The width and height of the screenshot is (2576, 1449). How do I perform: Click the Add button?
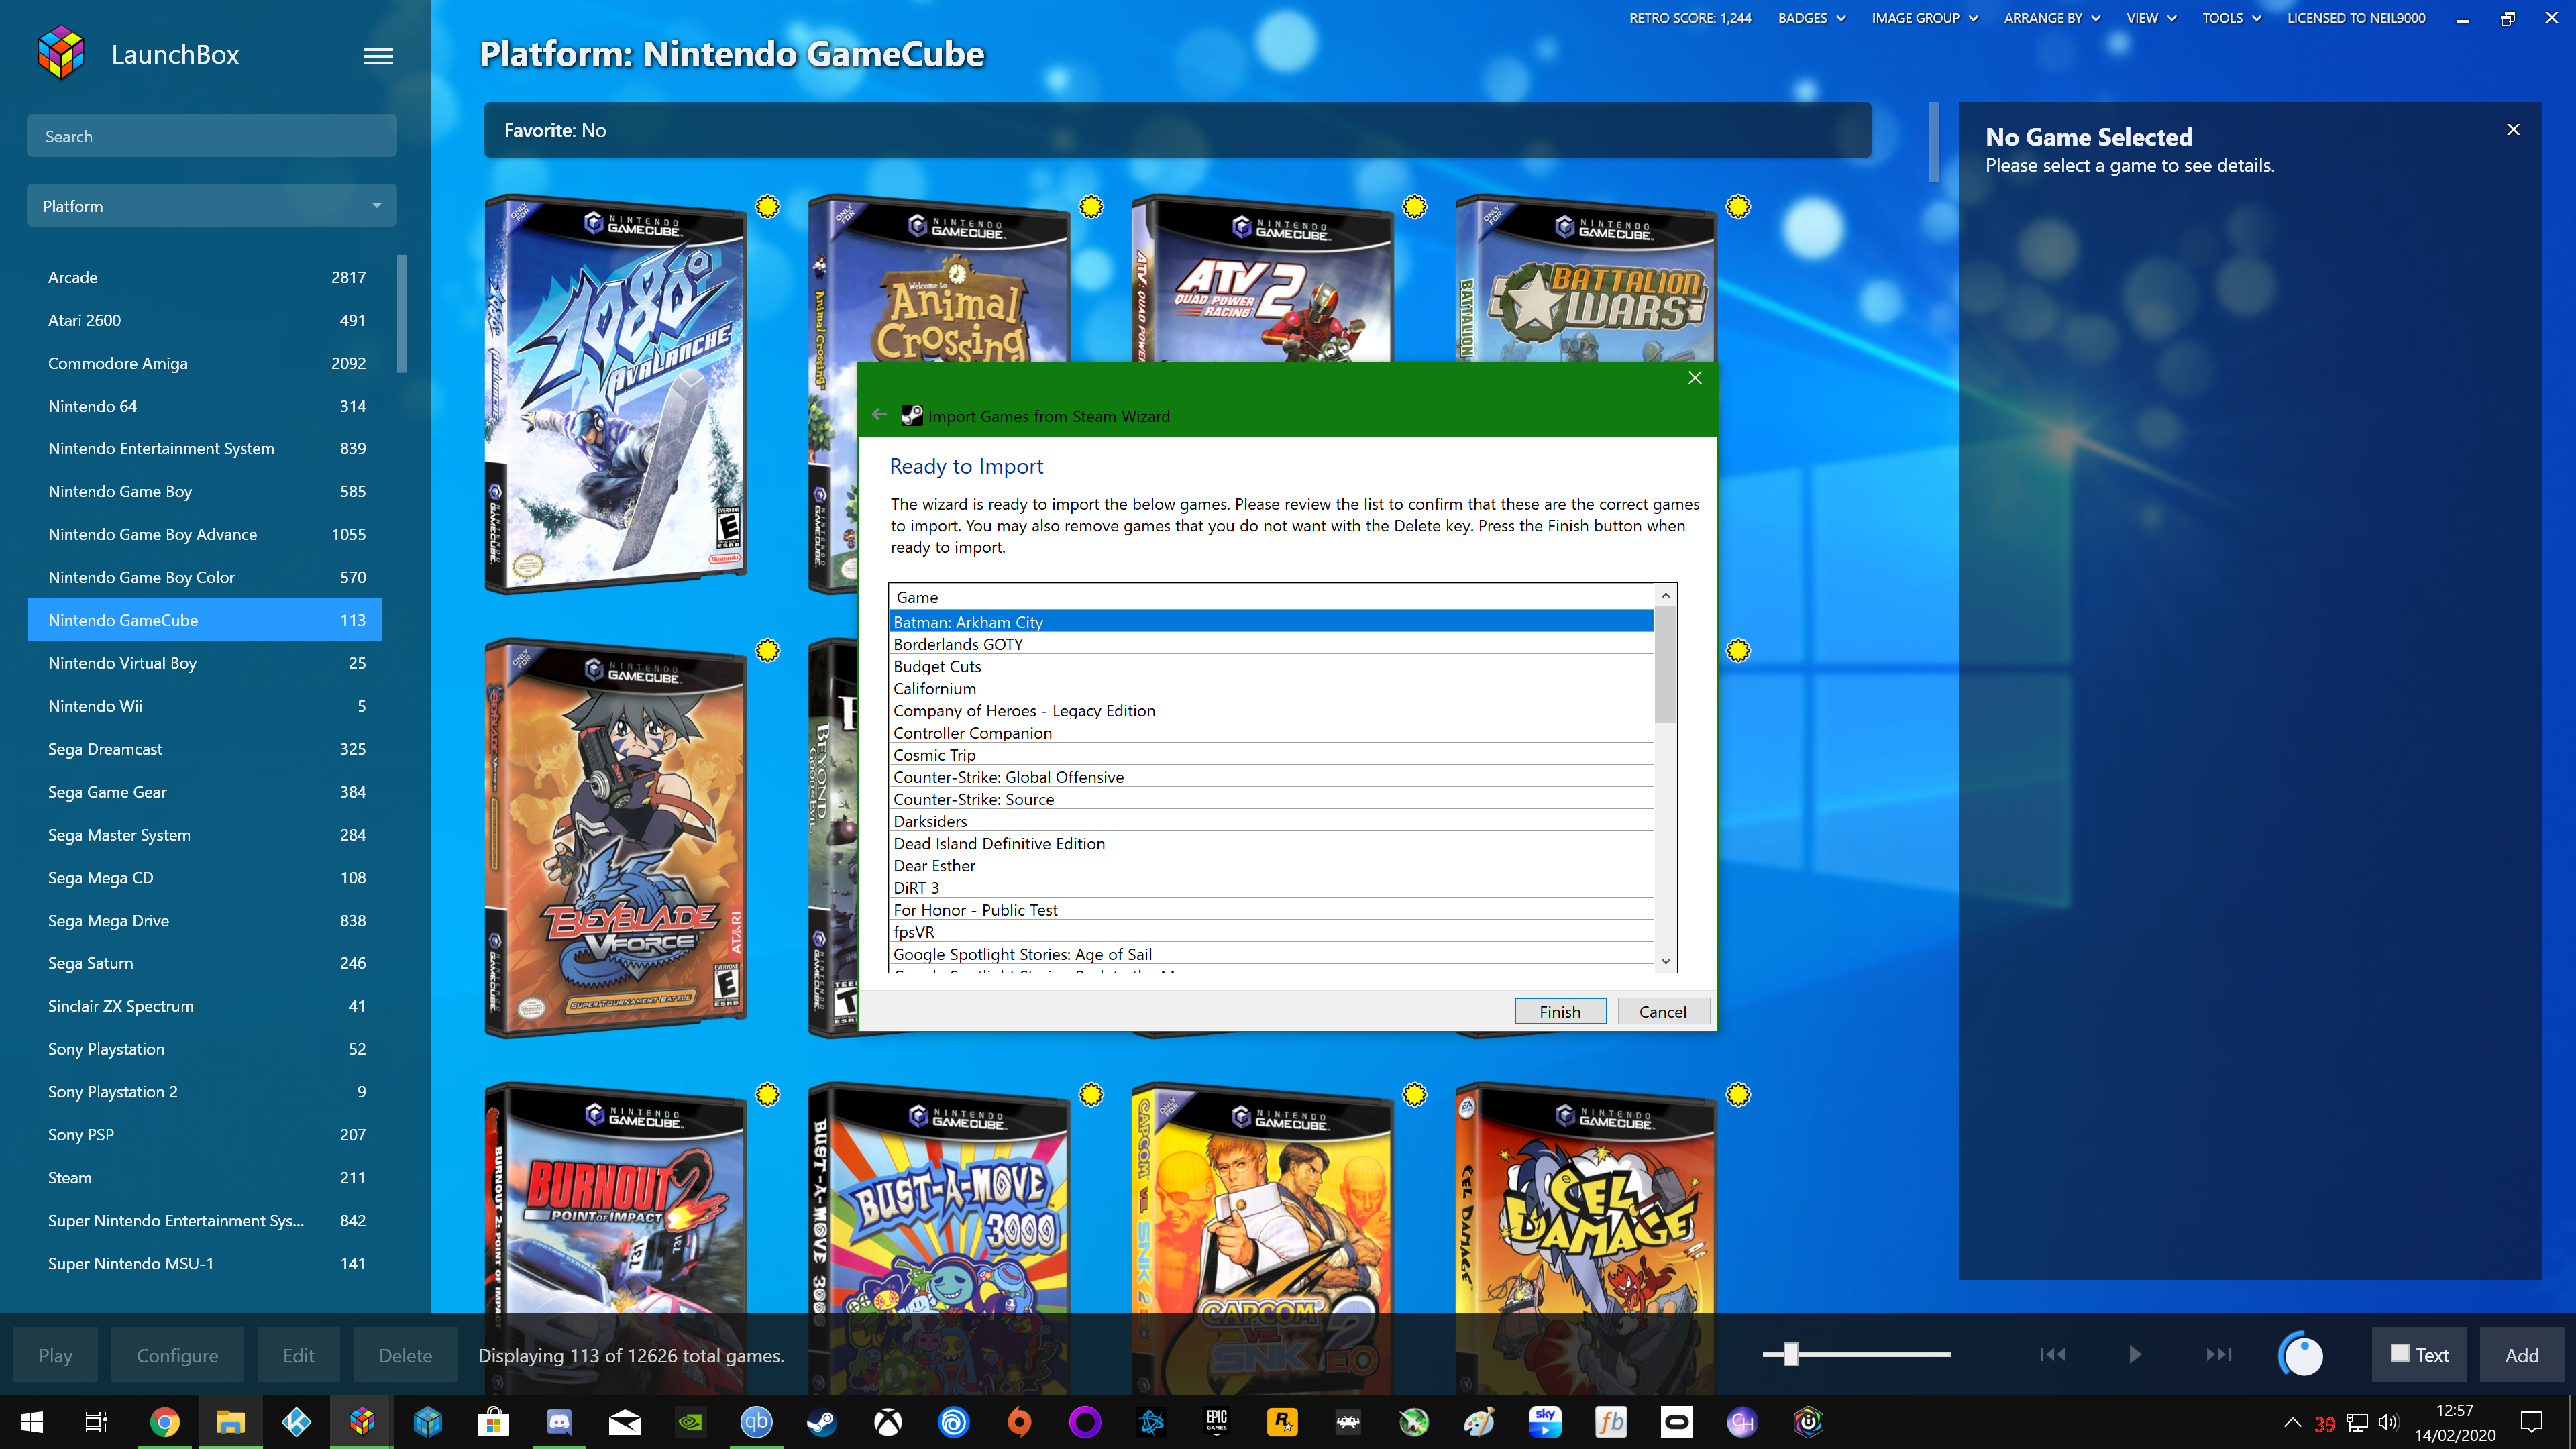point(2521,1355)
